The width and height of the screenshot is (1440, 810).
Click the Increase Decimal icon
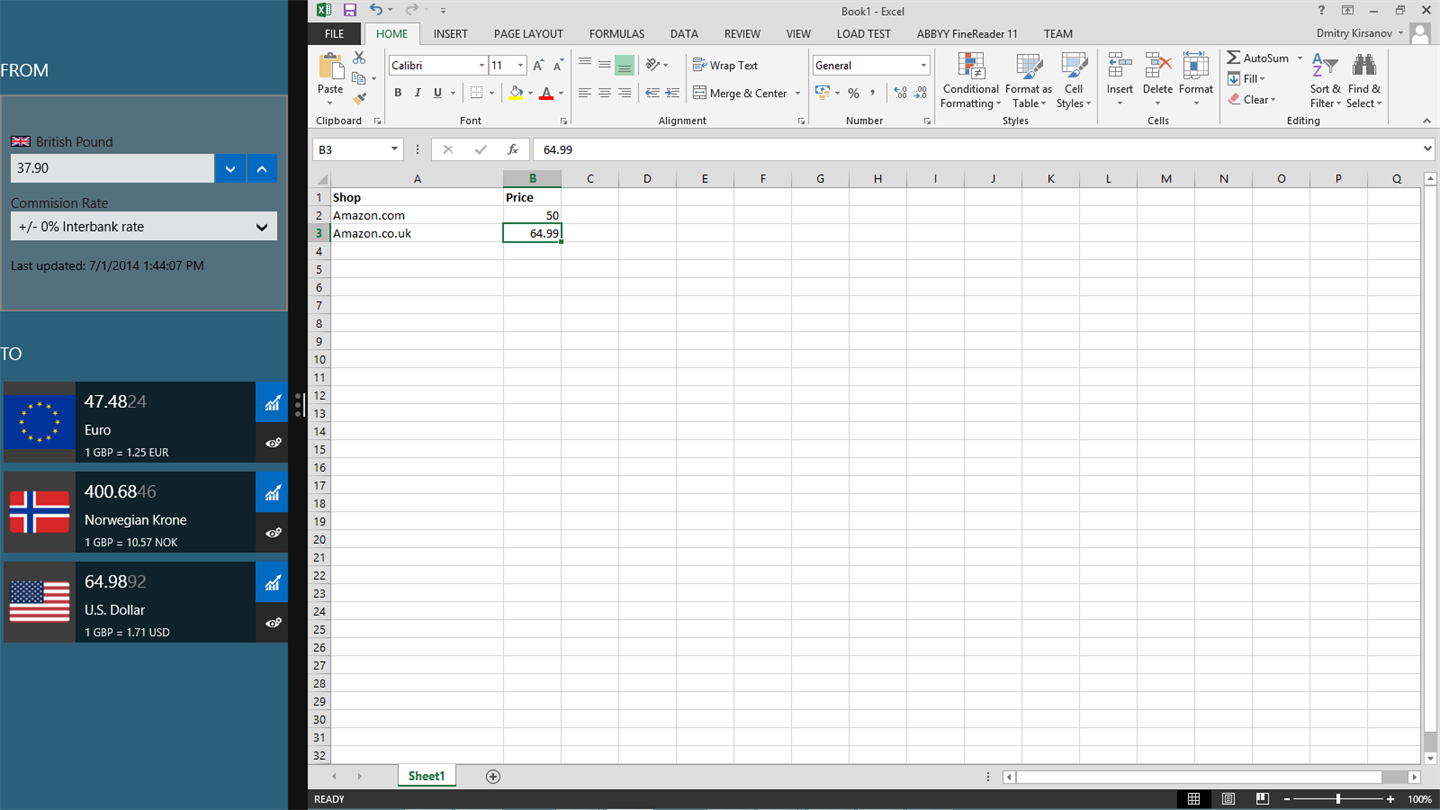point(900,93)
